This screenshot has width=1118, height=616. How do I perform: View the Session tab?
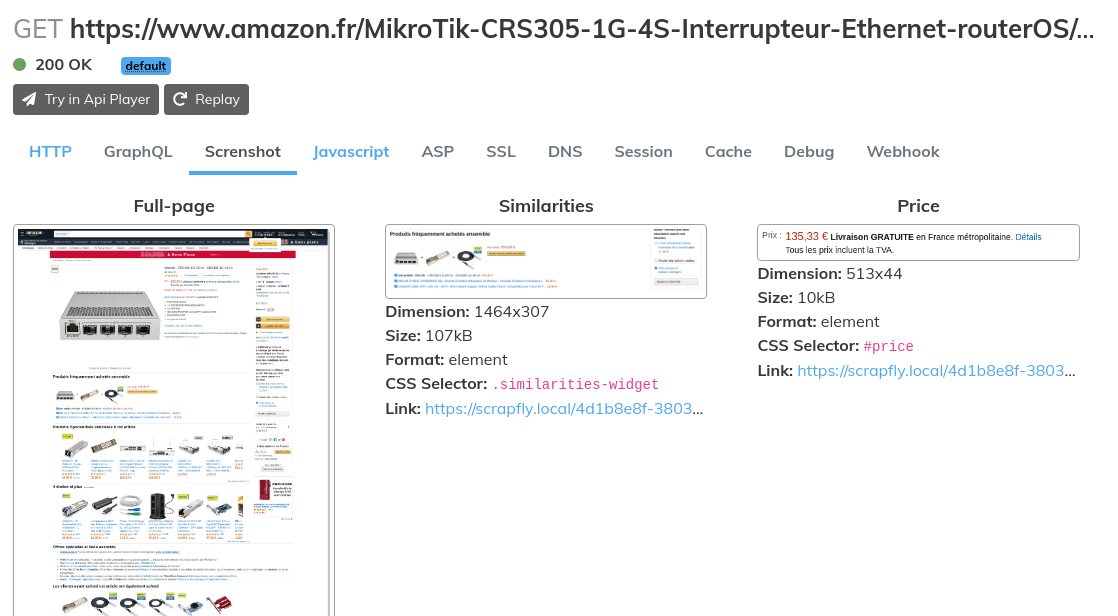click(643, 151)
